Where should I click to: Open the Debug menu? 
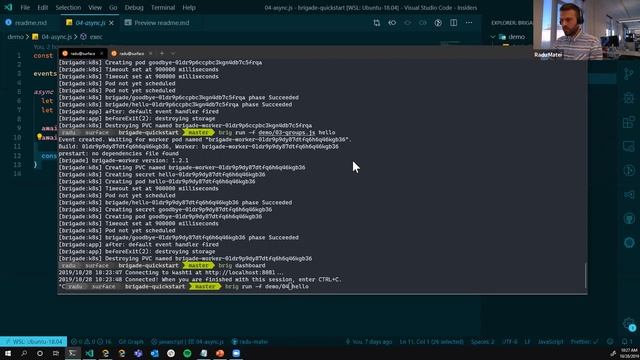(134, 7)
